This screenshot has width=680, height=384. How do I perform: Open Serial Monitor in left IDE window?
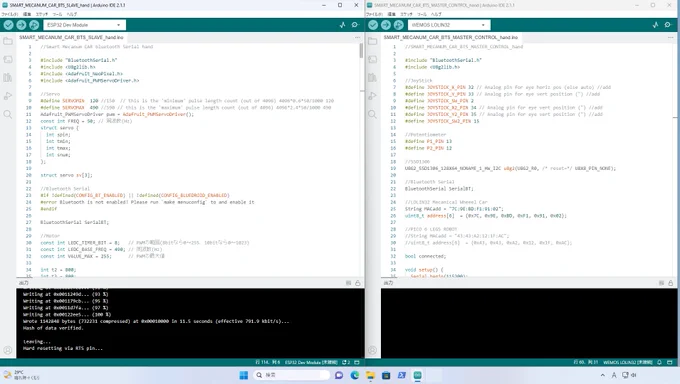point(355,25)
